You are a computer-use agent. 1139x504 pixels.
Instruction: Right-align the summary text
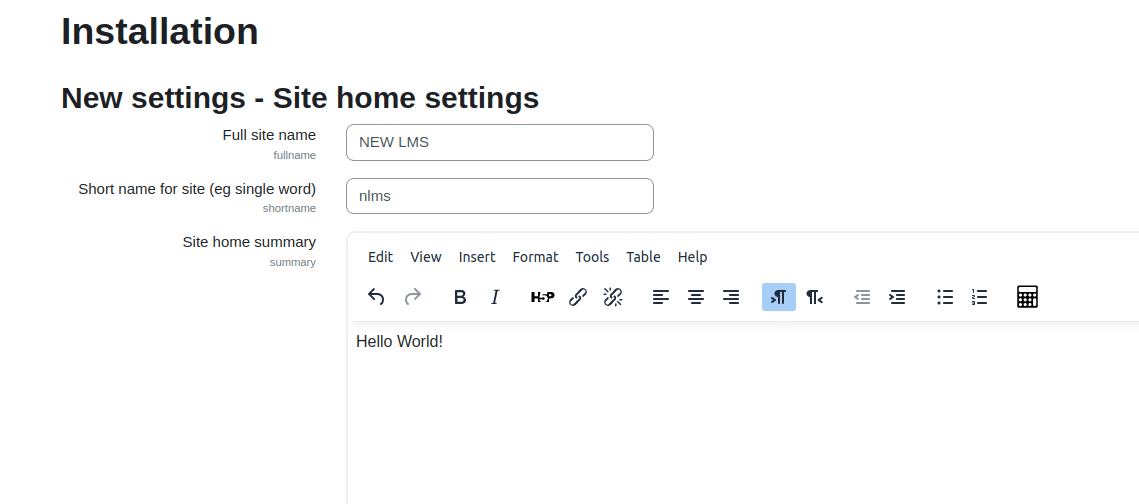coord(731,297)
